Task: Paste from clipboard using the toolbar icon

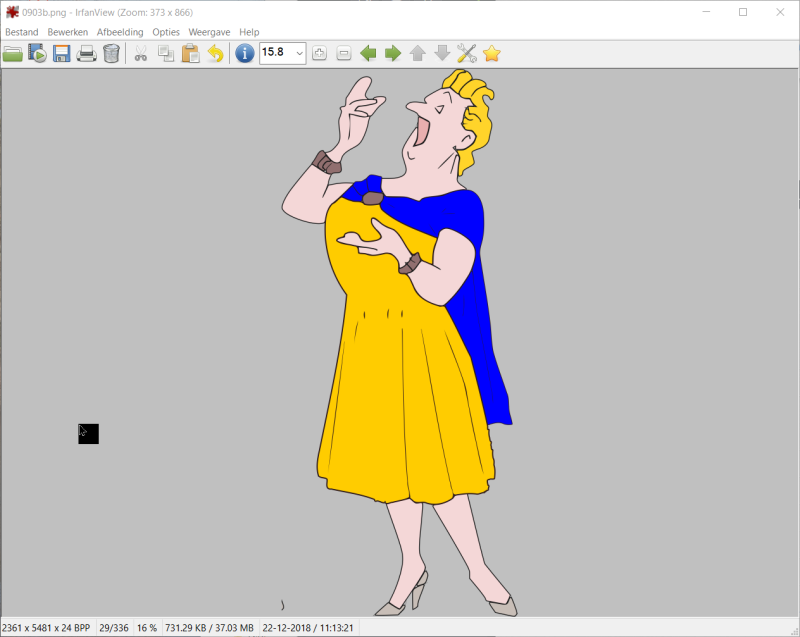Action: point(190,54)
